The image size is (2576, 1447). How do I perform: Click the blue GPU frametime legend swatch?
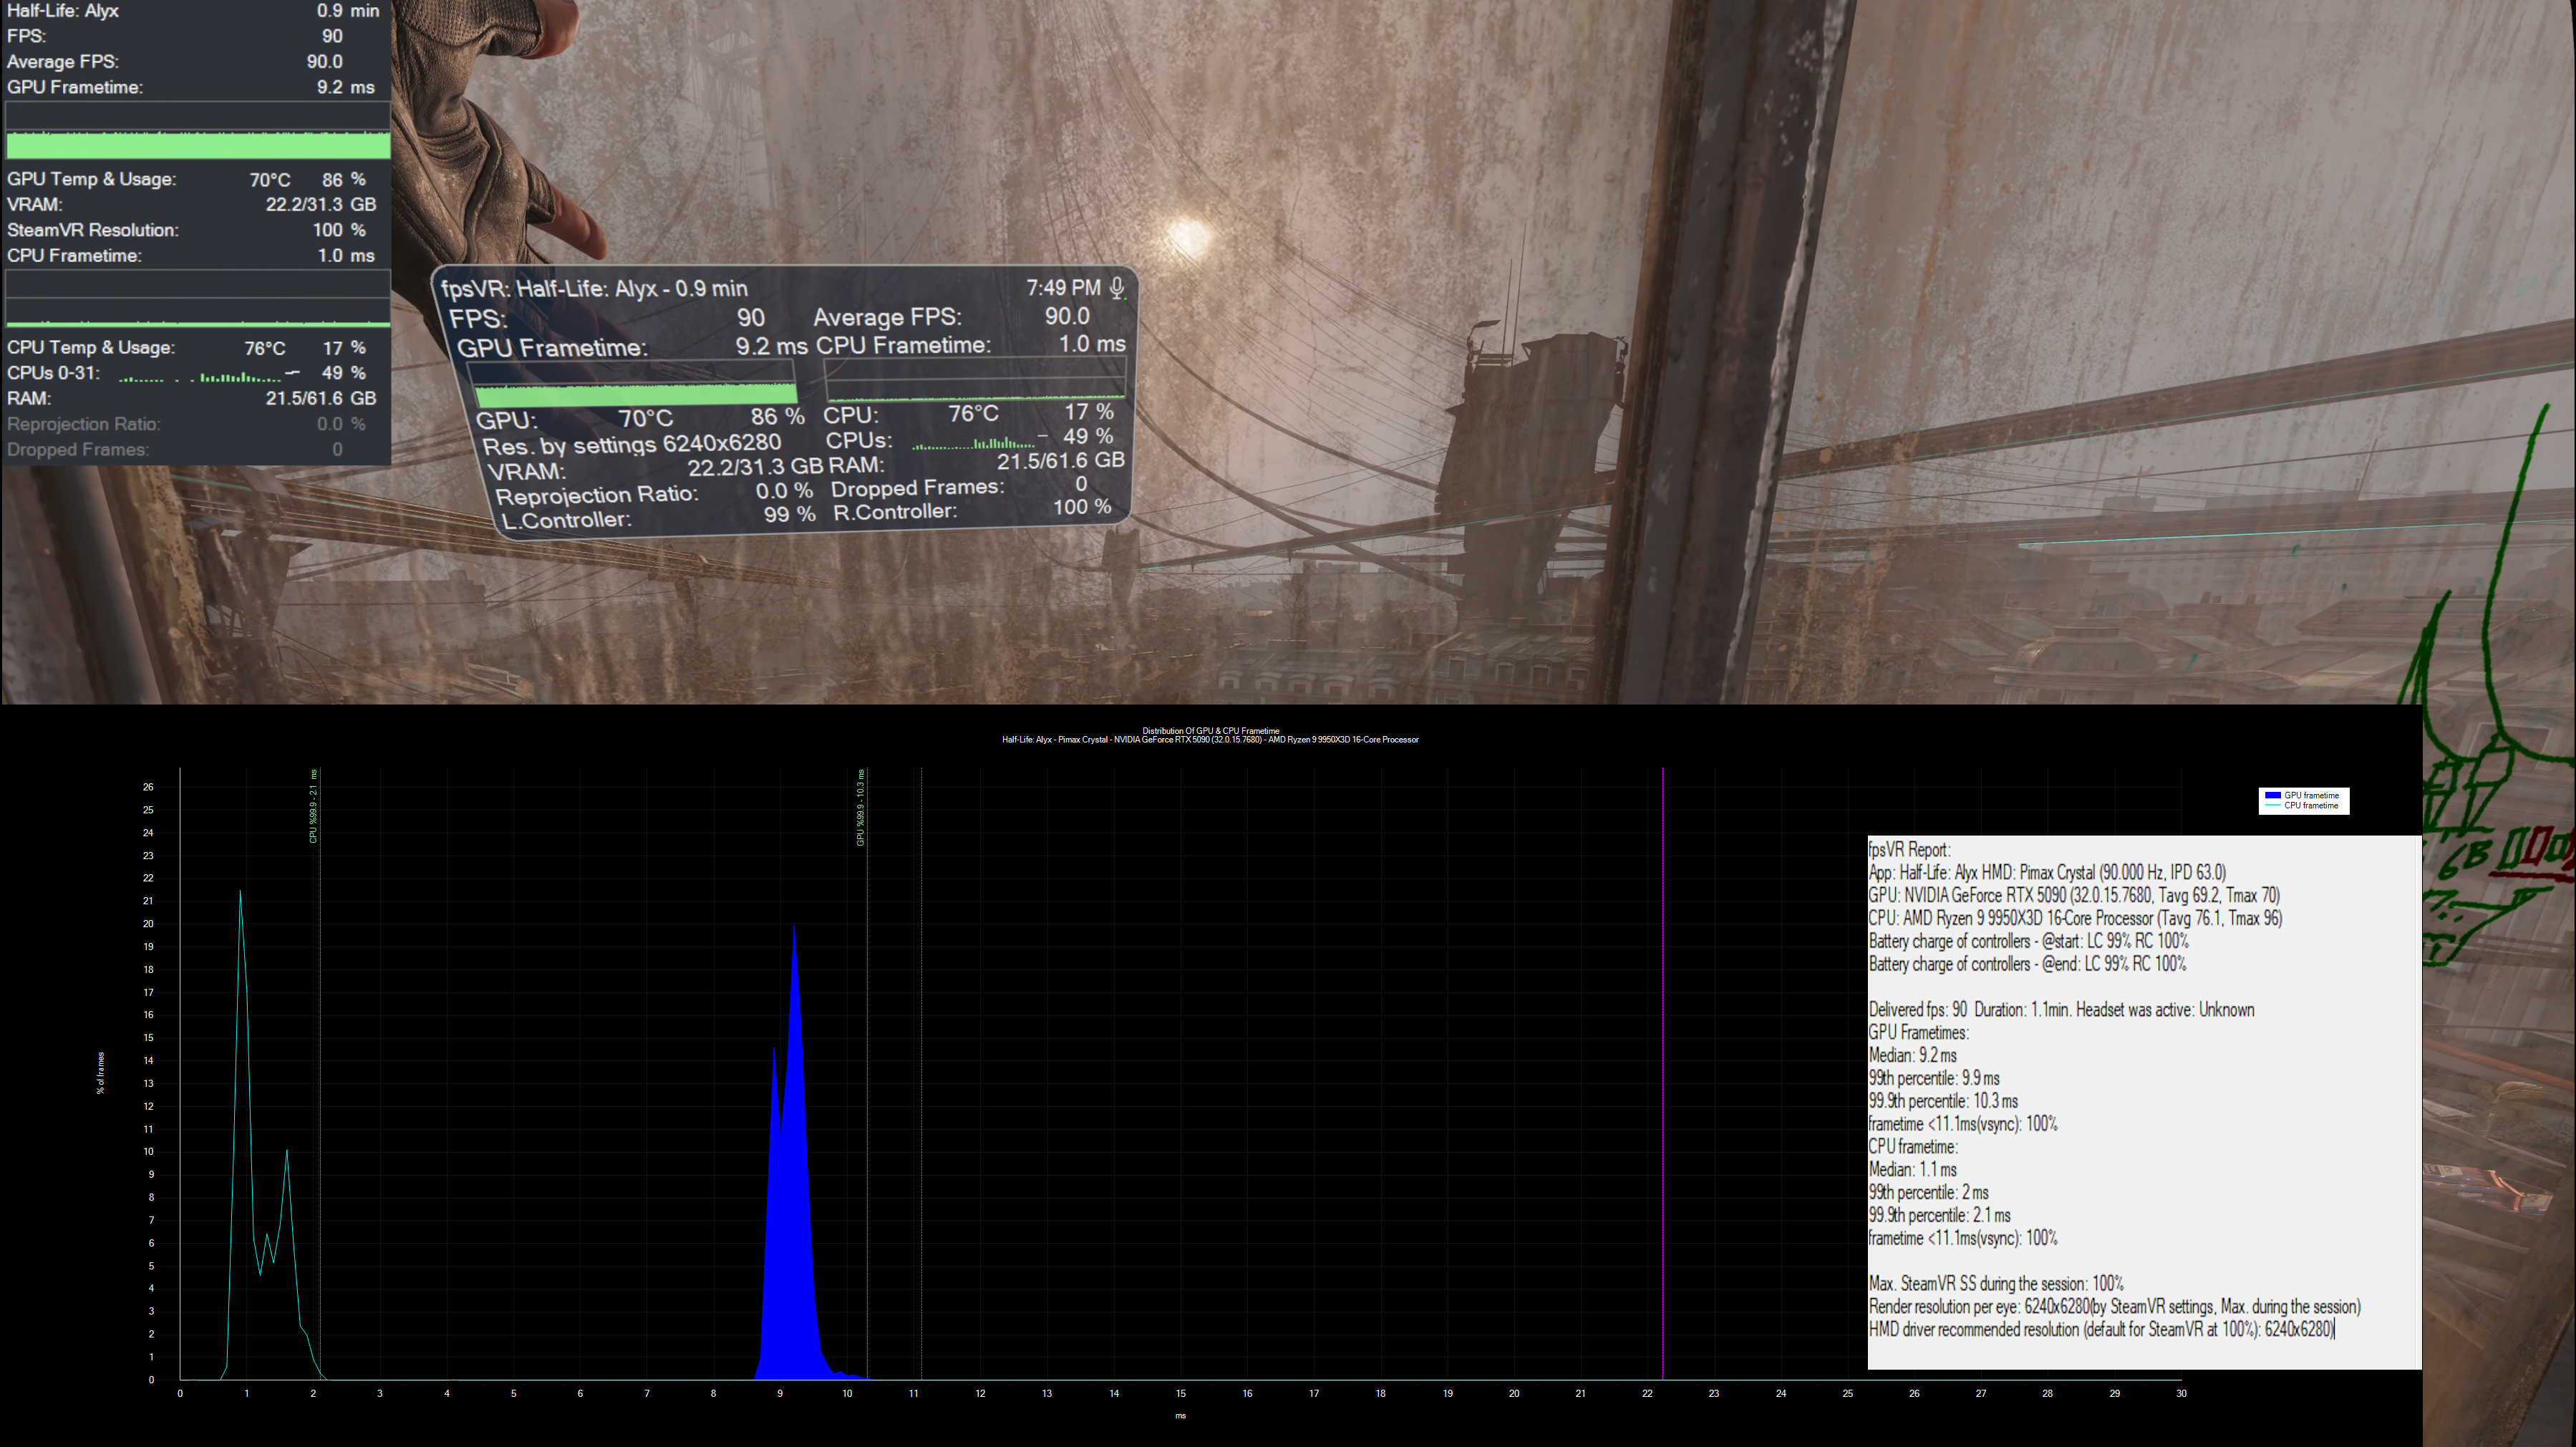click(2272, 795)
